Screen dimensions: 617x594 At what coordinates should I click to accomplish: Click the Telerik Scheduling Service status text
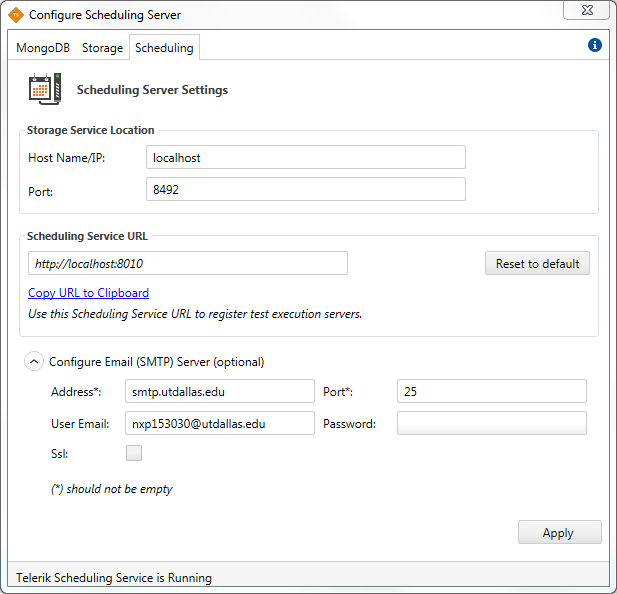114,578
